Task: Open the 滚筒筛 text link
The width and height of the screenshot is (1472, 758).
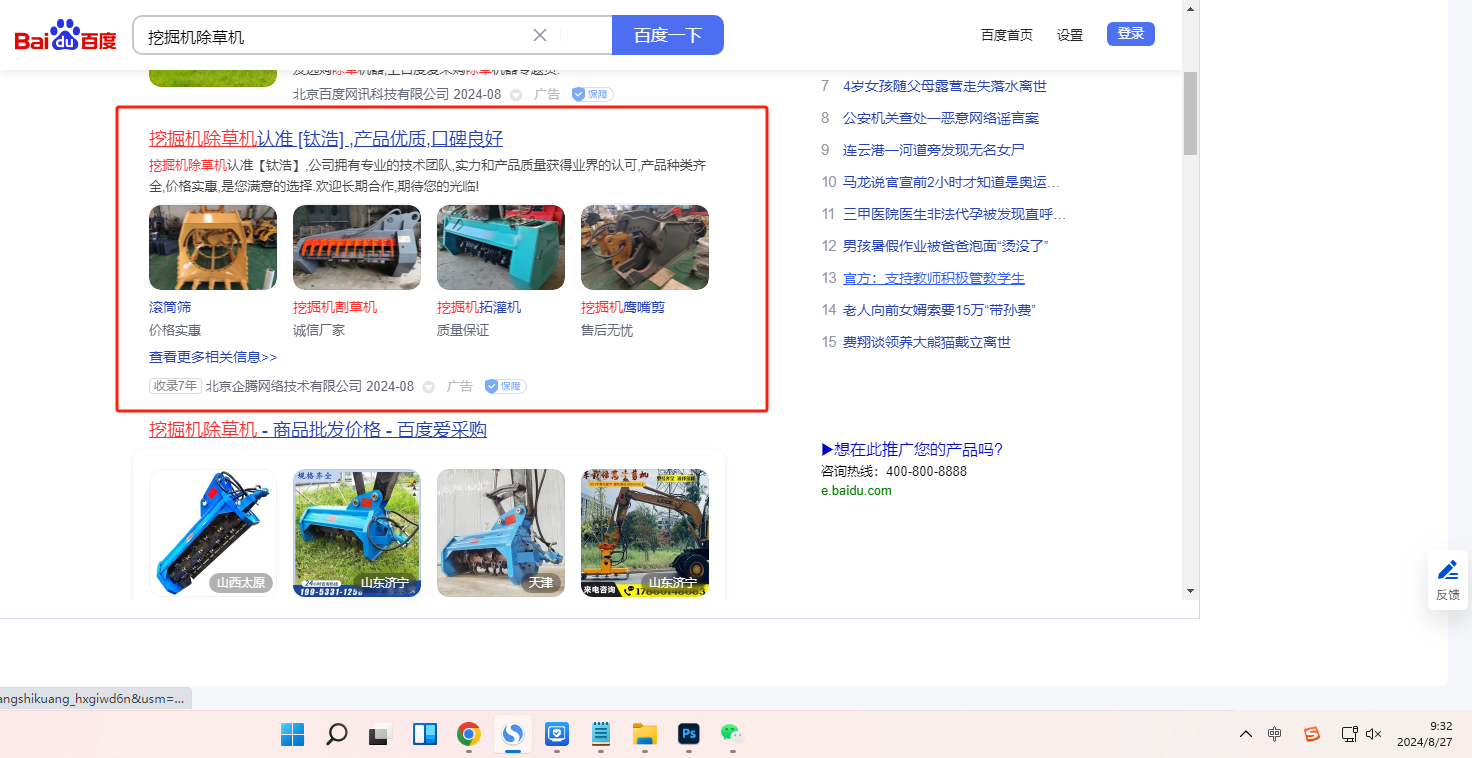Action: click(x=170, y=307)
